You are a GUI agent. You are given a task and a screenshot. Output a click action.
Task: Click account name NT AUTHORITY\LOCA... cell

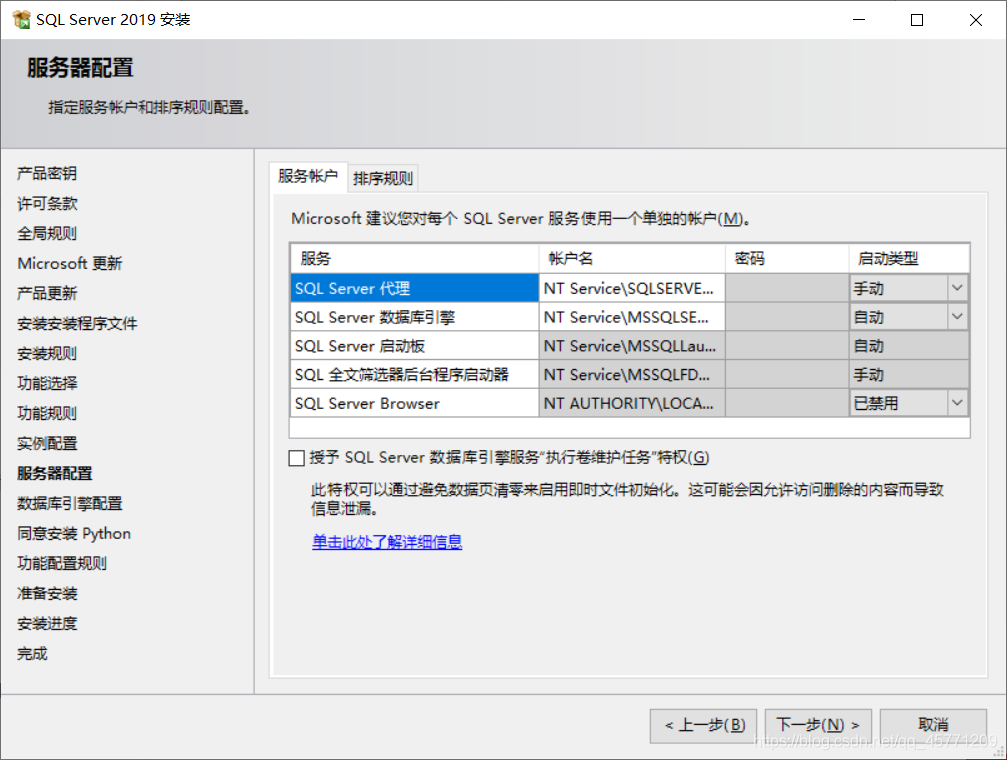pyautogui.click(x=632, y=403)
